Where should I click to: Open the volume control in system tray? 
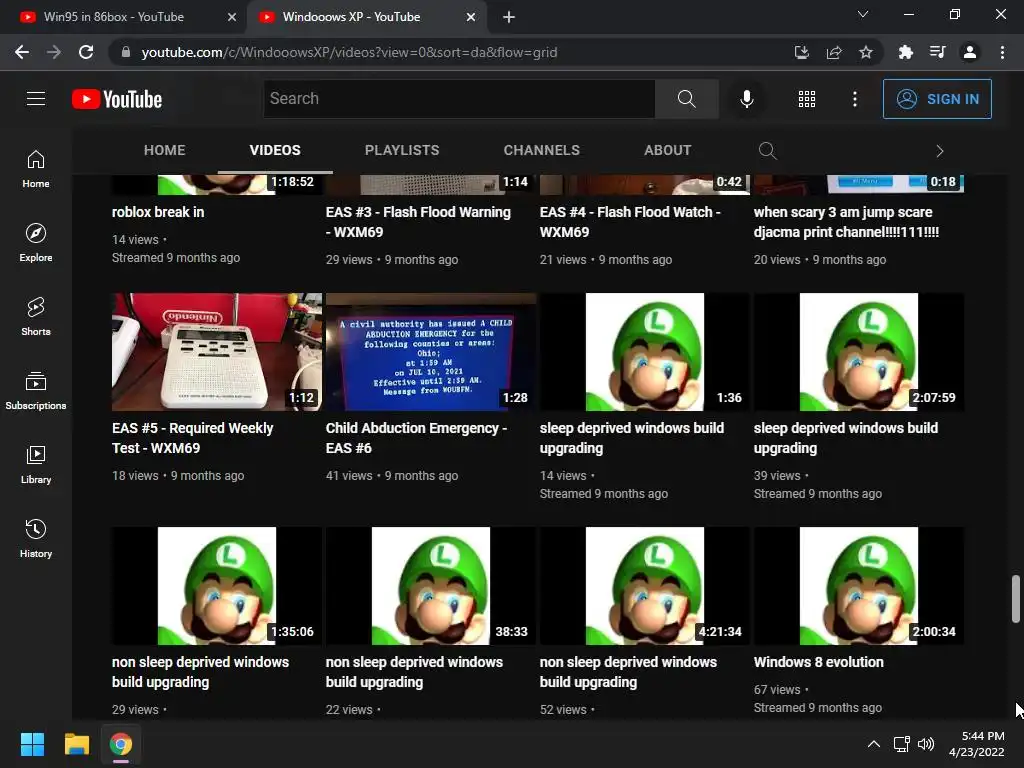[926, 744]
